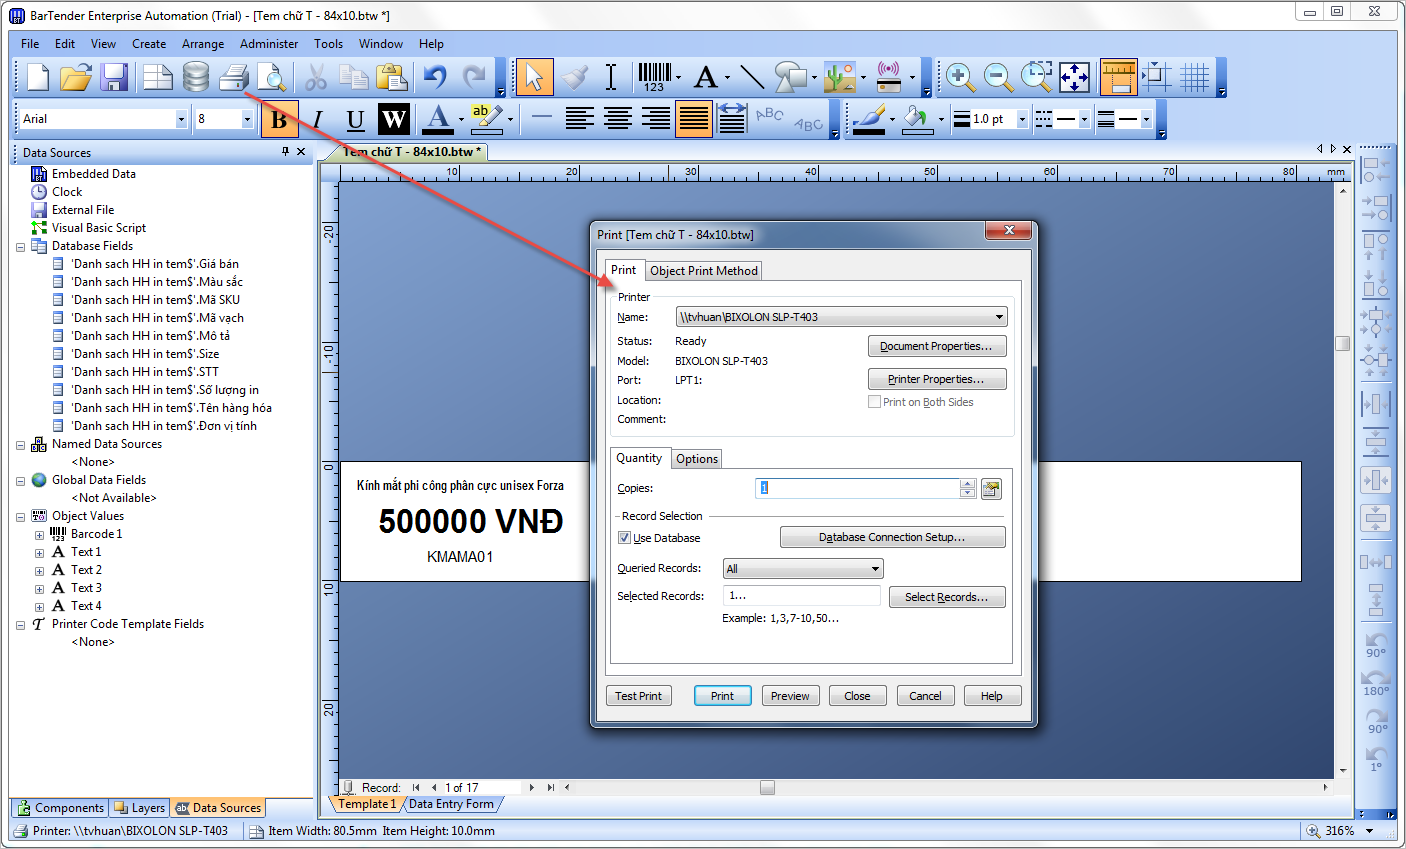1406x849 pixels.
Task: Collapse the Database Fields tree node
Action: (20, 247)
